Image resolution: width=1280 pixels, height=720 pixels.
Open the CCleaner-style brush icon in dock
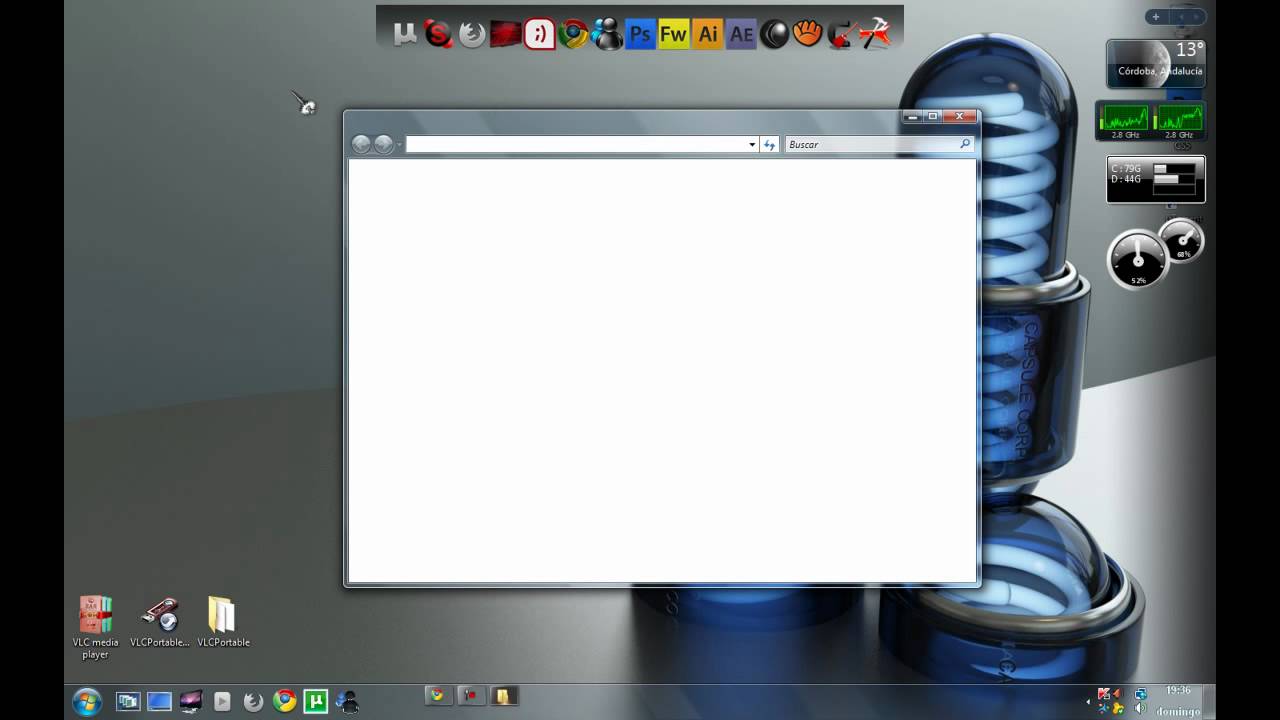842,35
